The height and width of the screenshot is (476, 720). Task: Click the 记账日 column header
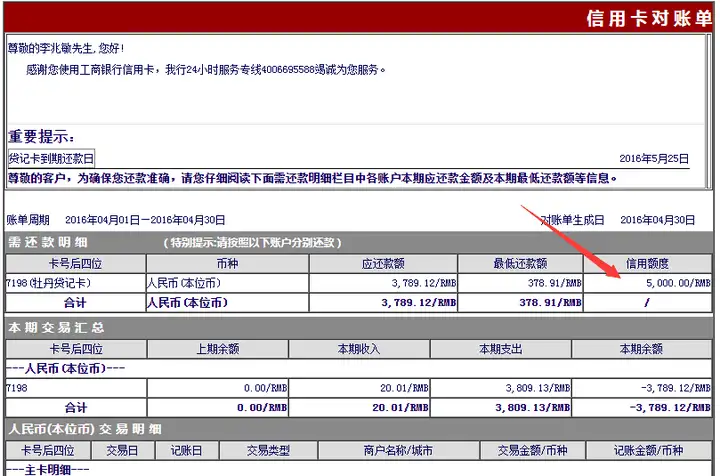coord(186,451)
